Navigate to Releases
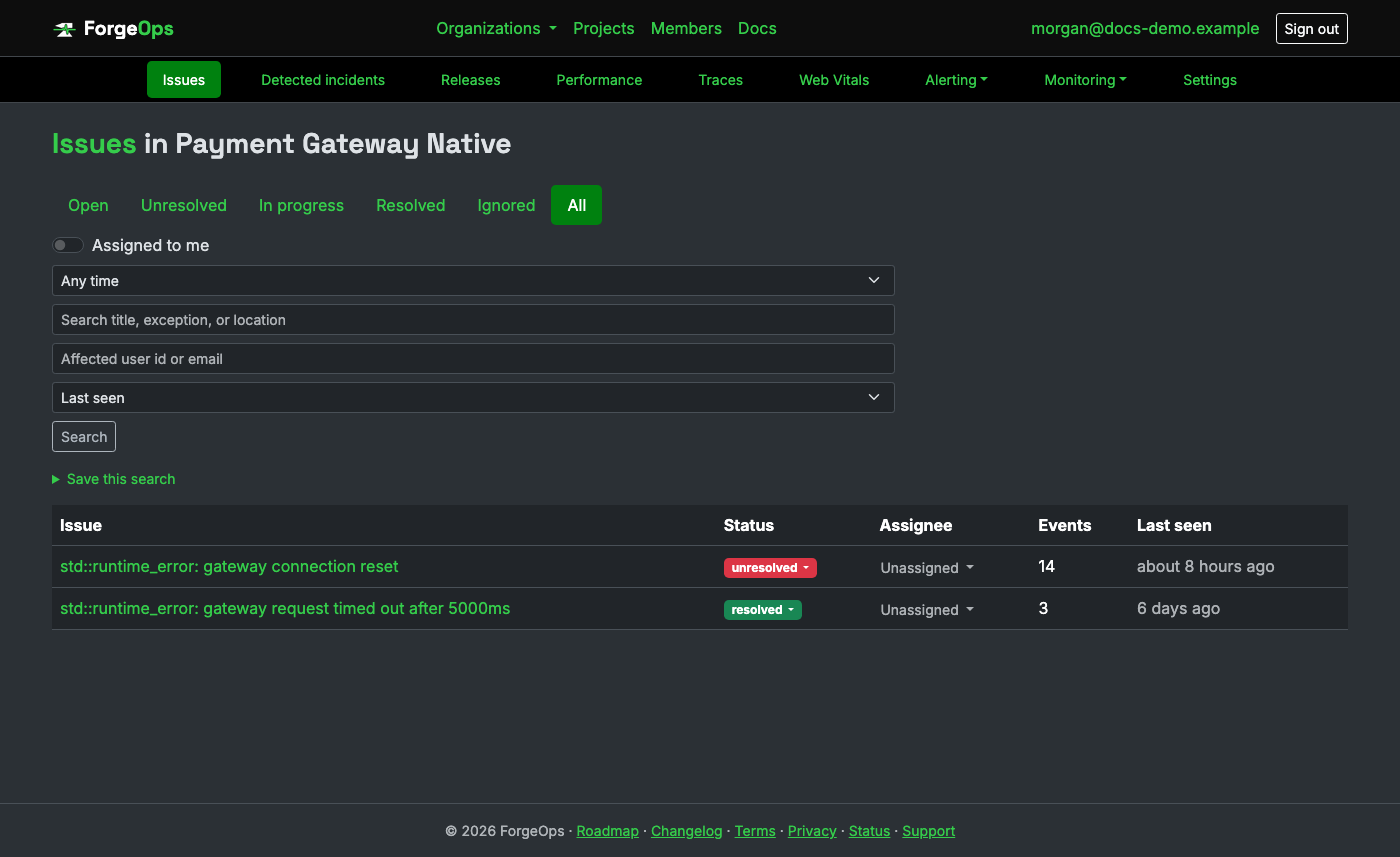Screen dimensions: 1400x857 click(471, 80)
